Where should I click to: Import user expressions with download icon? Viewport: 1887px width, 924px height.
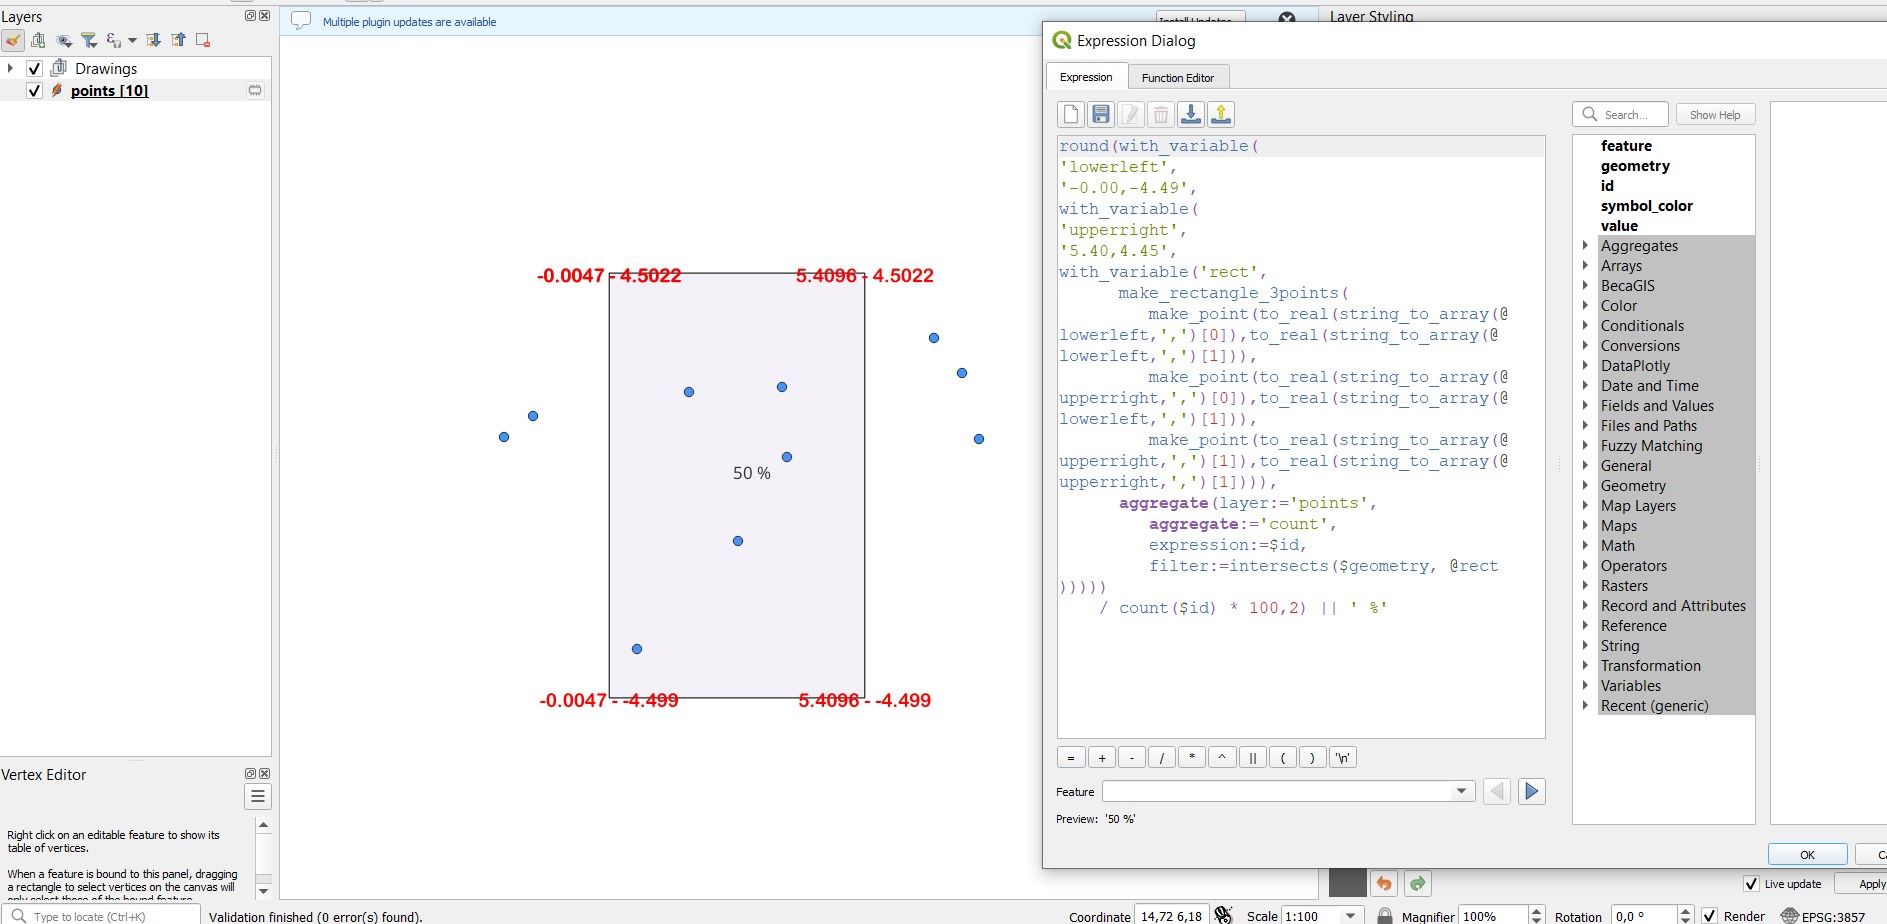(x=1191, y=114)
